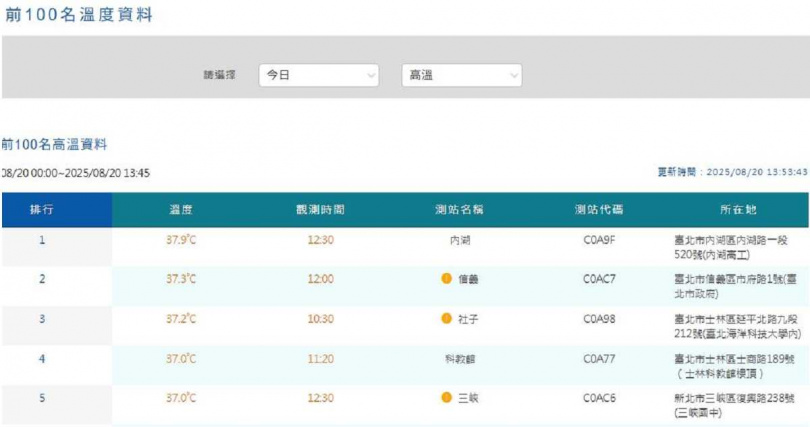The height and width of the screenshot is (427, 810).
Task: Click the 所在地 column header
Action: 738,210
